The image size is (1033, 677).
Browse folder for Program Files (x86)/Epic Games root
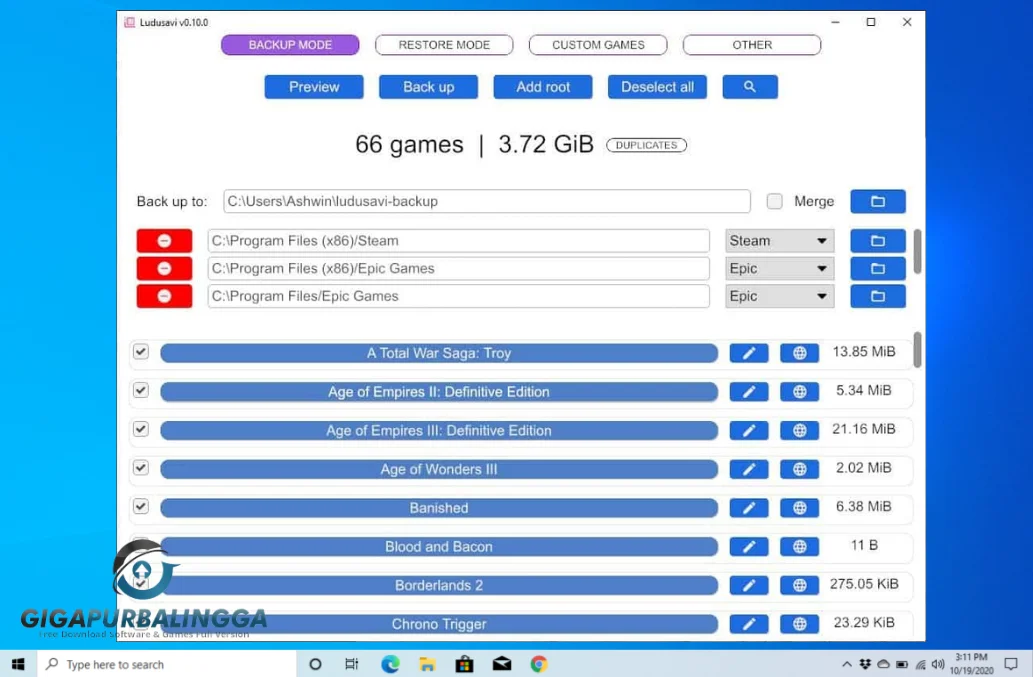tap(878, 269)
